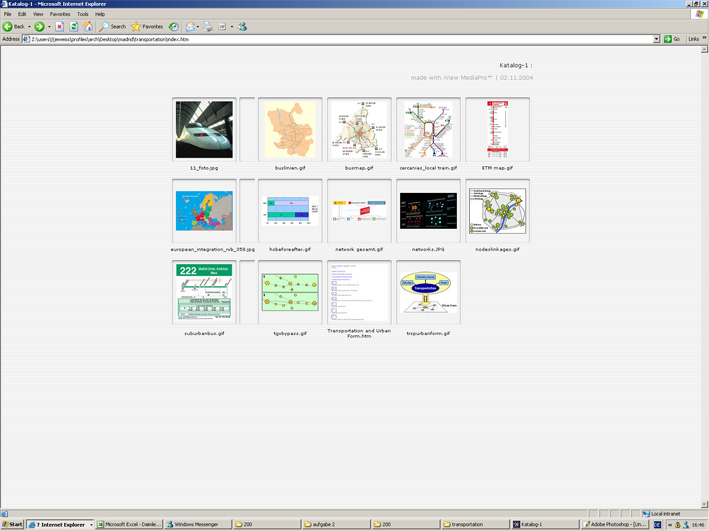This screenshot has height=531, width=709.
Task: Open the ETM map.gif thumbnail
Action: pyautogui.click(x=497, y=129)
